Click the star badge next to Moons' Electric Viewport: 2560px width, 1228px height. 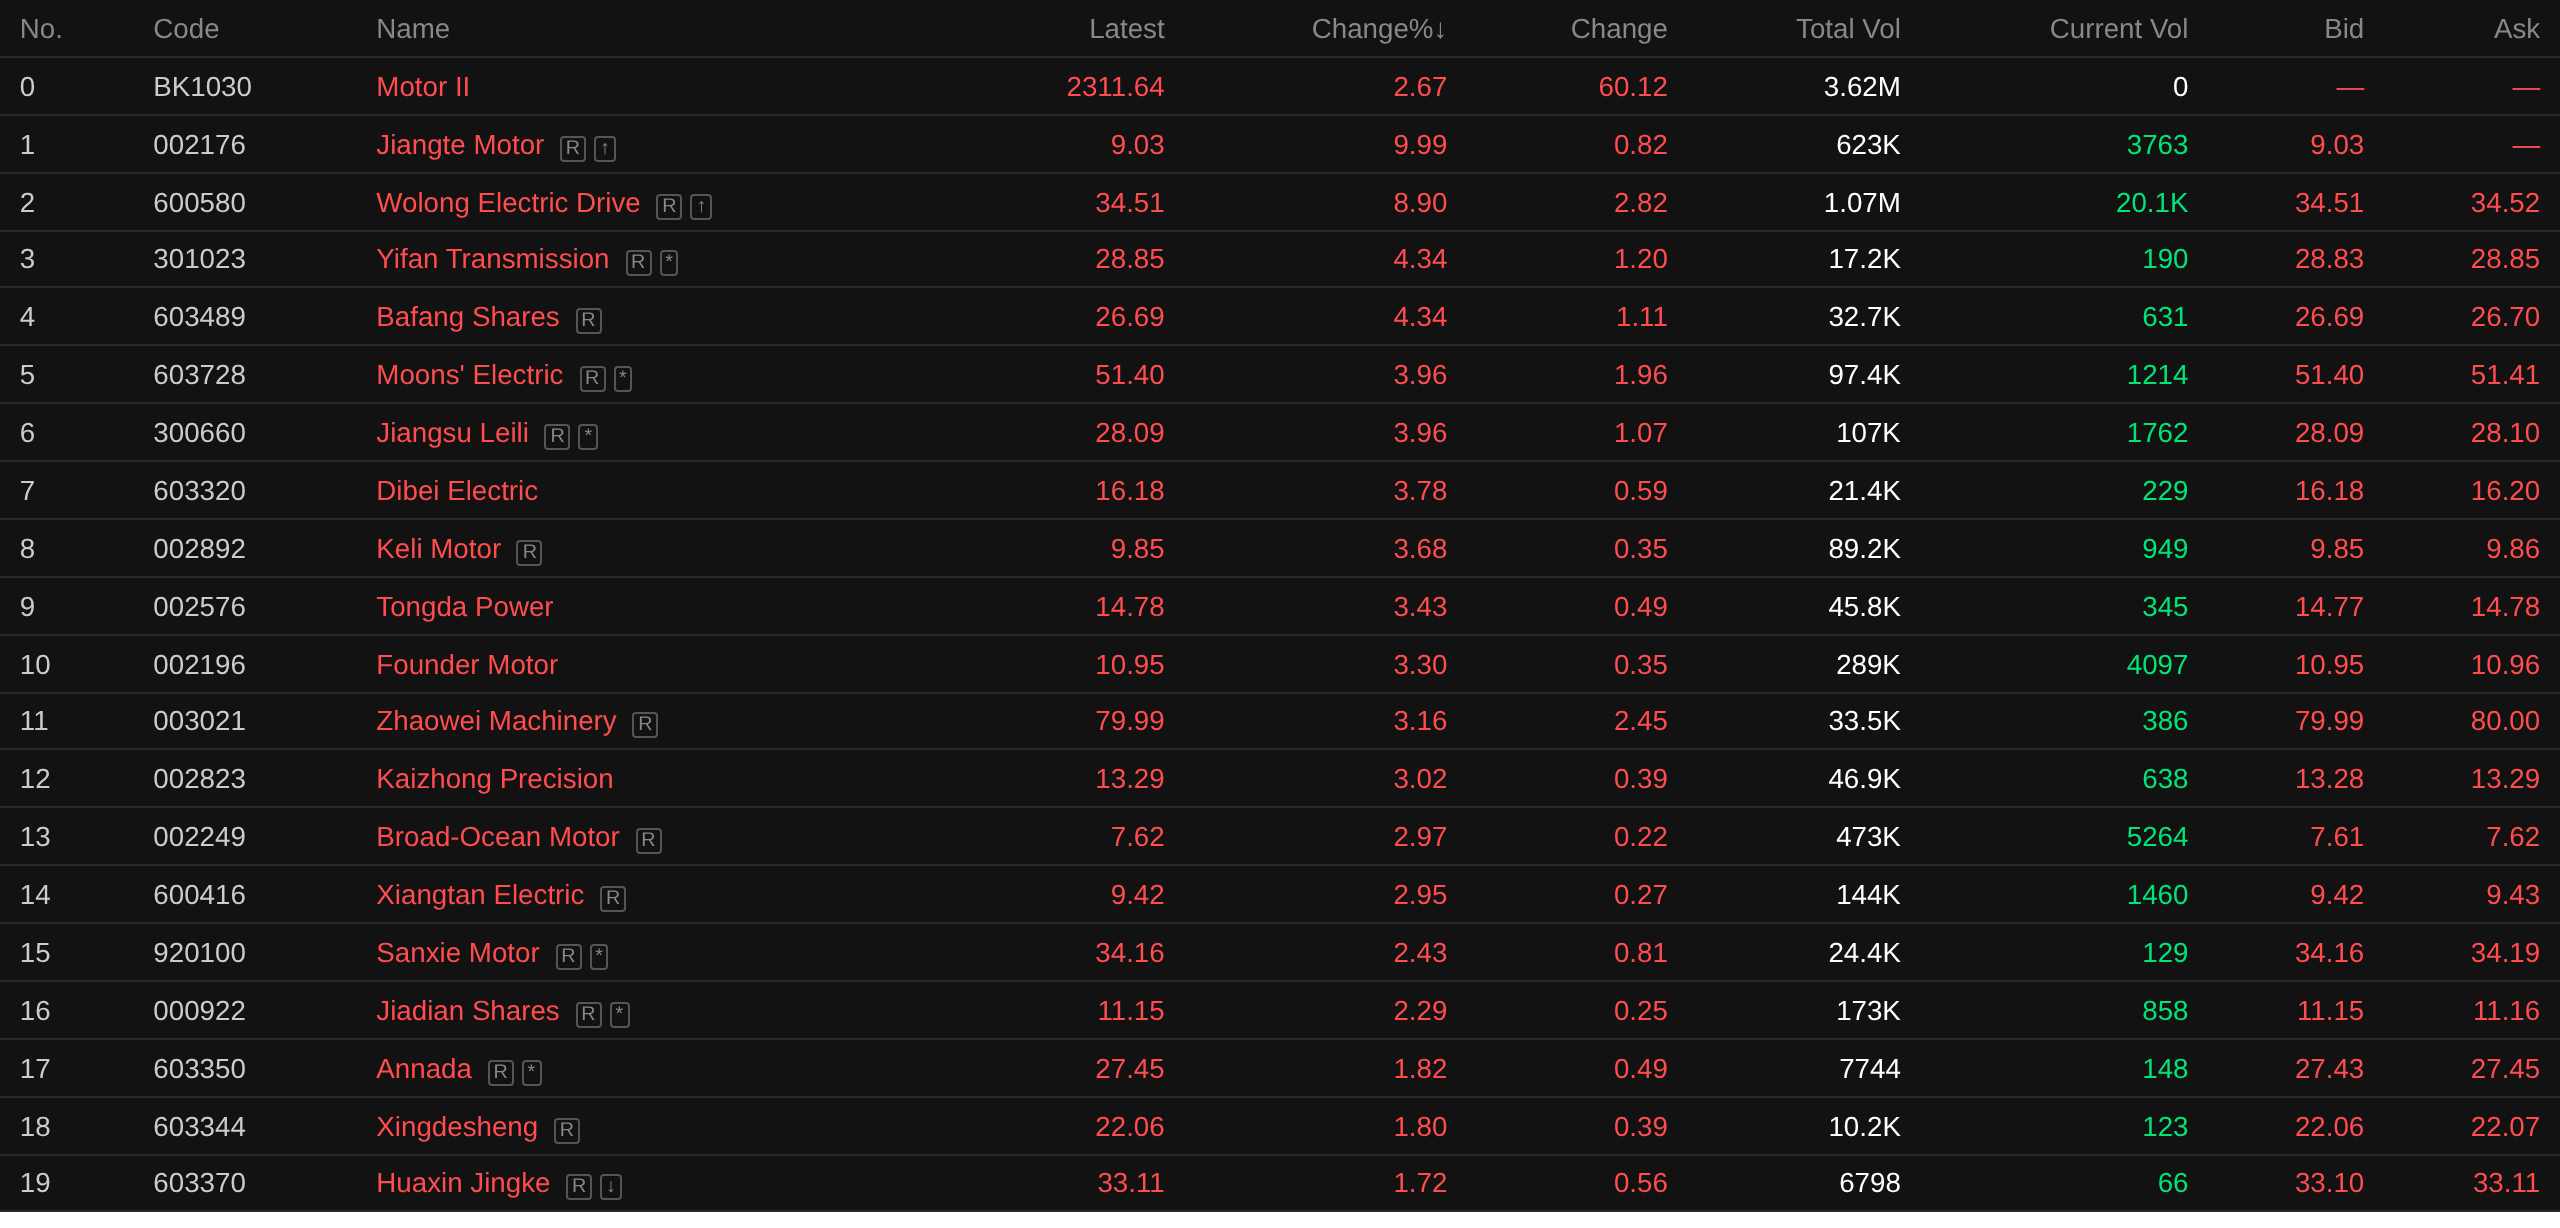click(623, 378)
